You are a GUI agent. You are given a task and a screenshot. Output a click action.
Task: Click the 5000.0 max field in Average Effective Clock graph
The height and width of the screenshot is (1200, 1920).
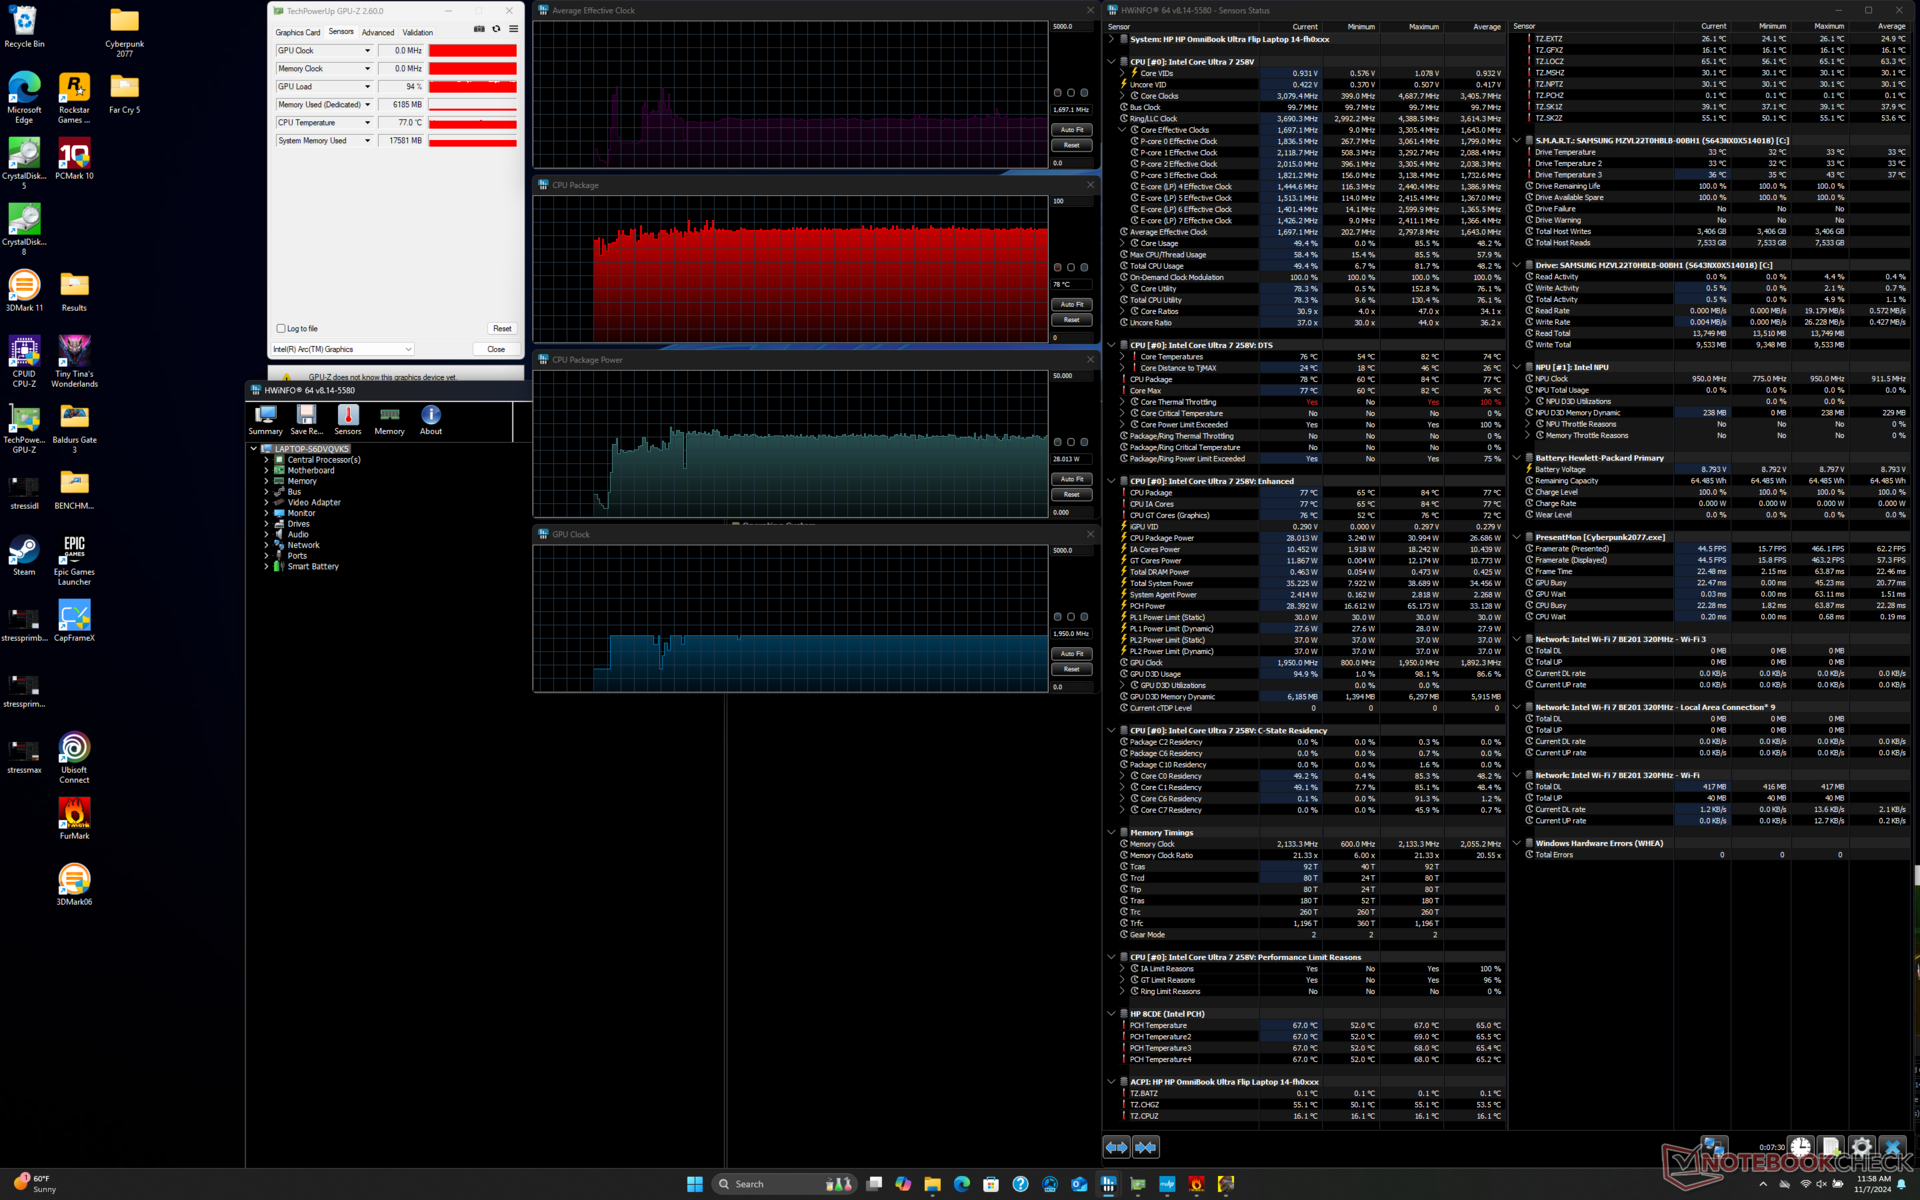(x=1072, y=27)
